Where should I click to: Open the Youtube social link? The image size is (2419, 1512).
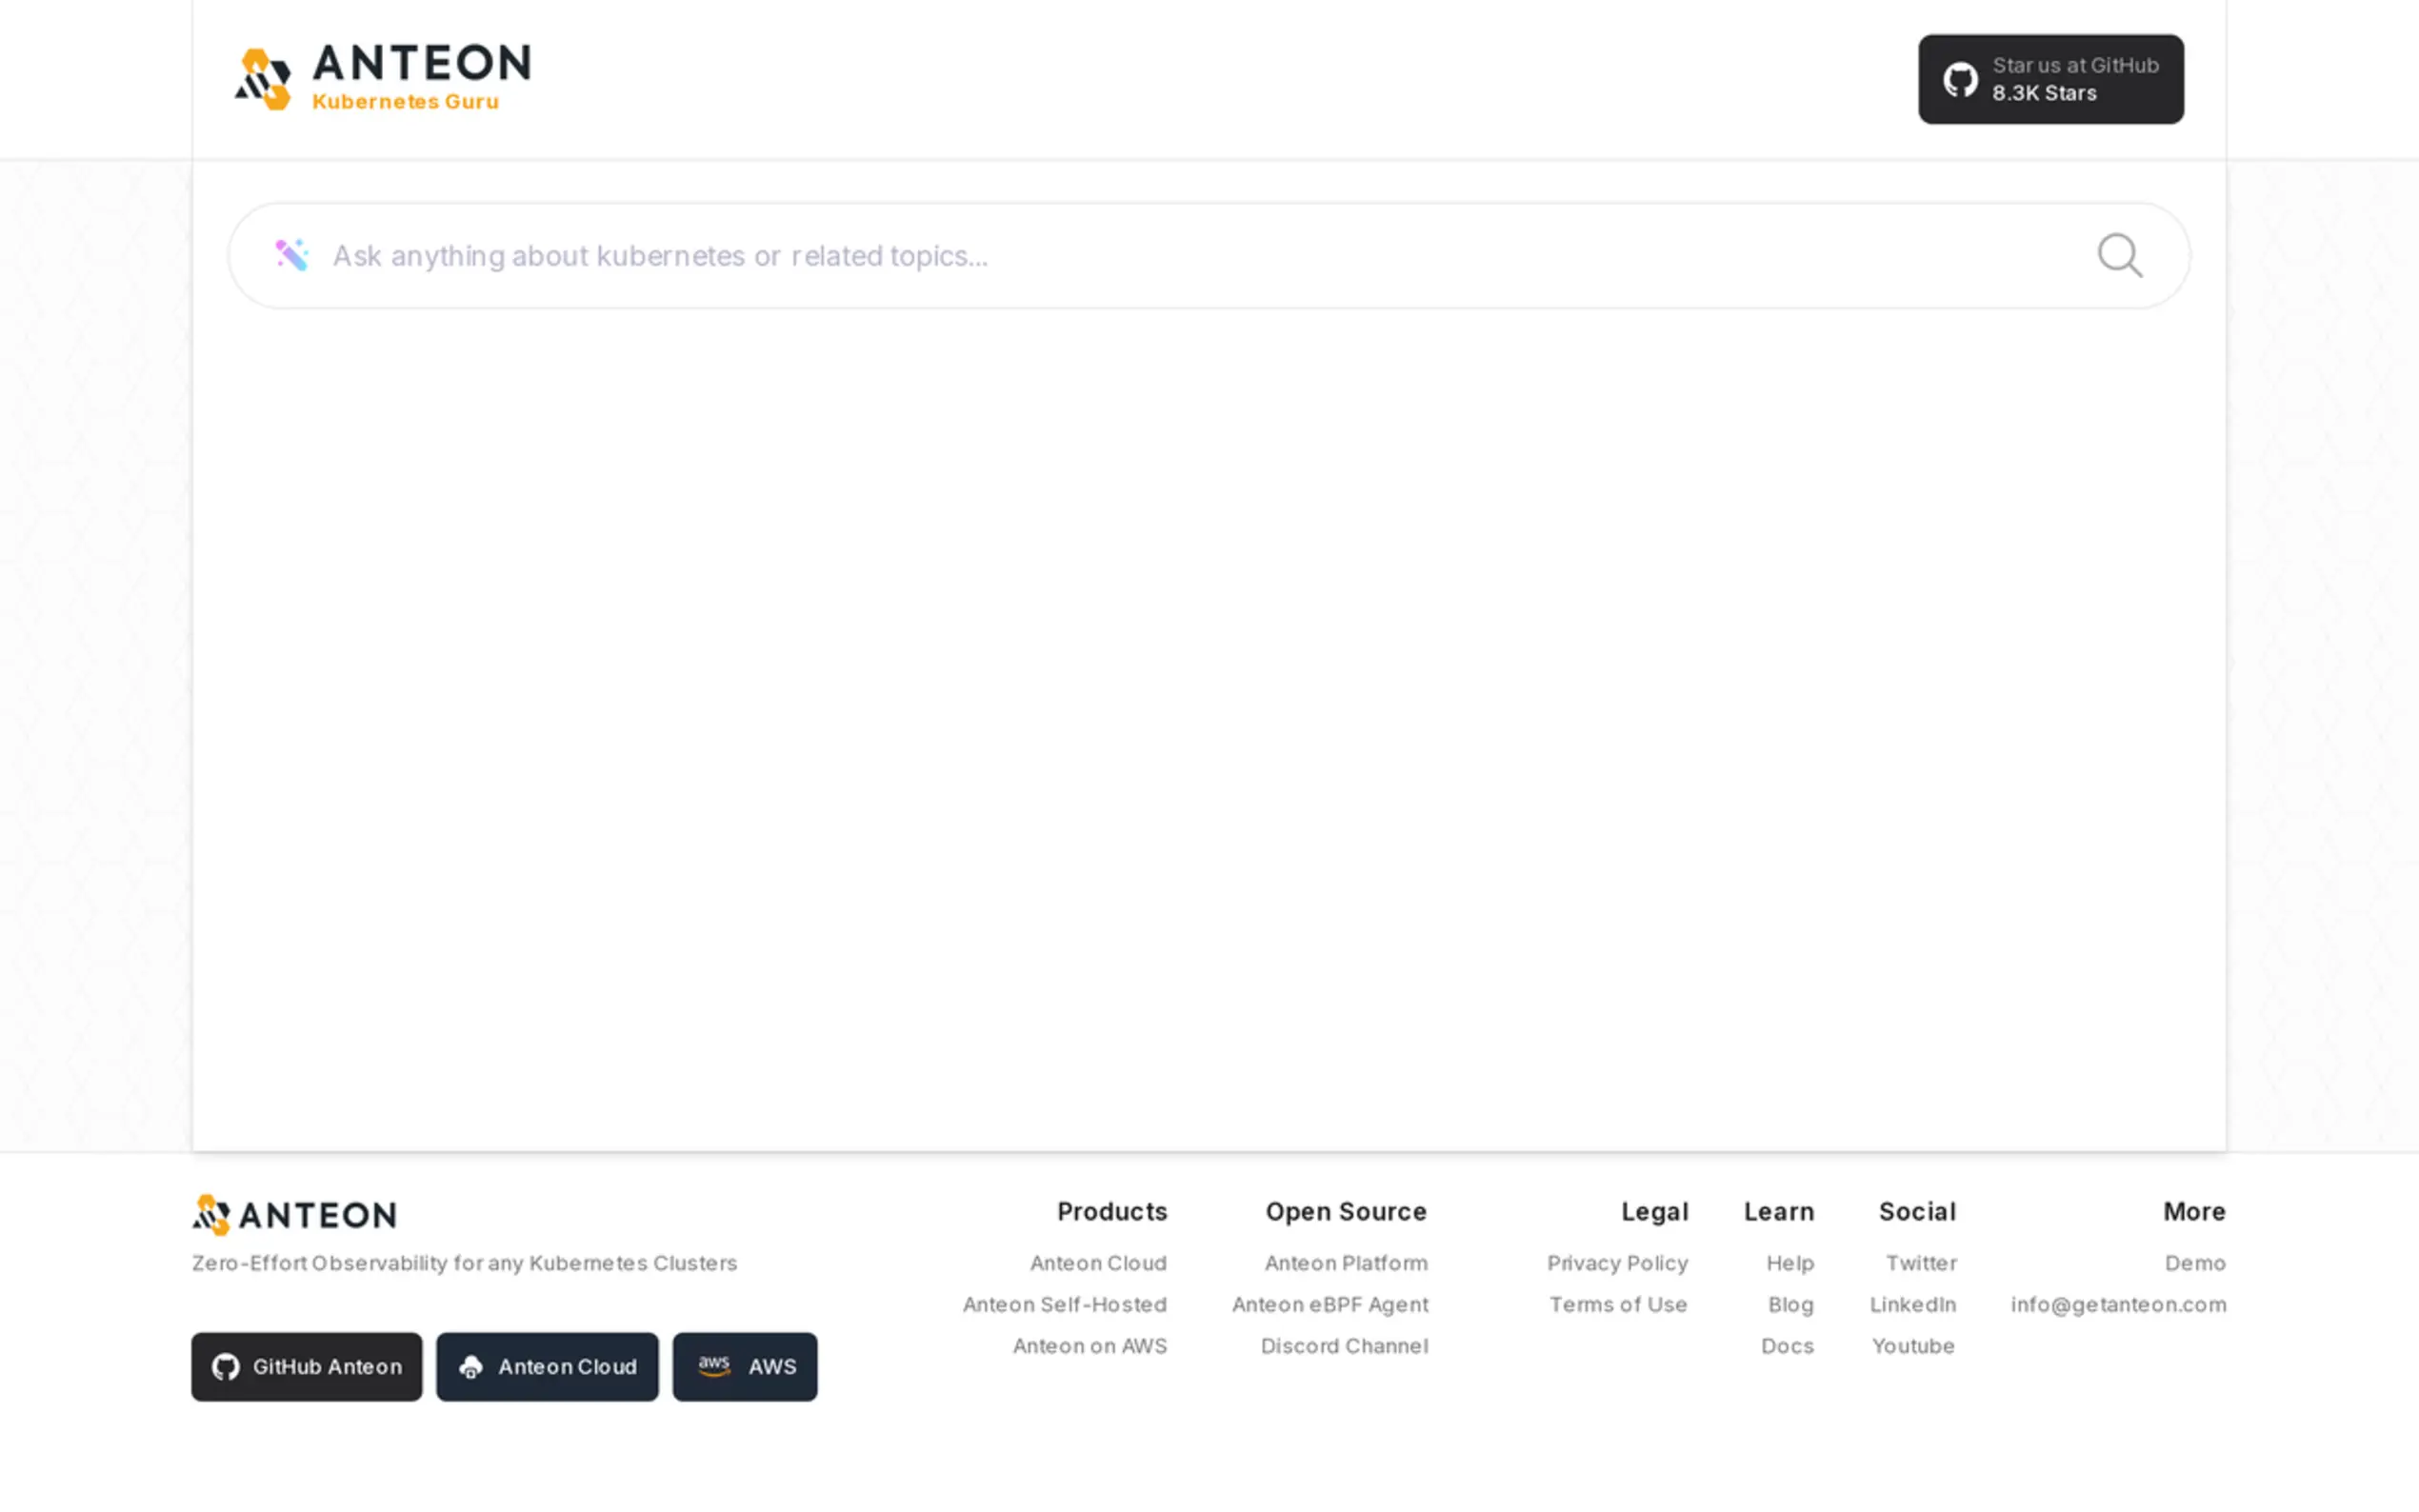pos(1912,1346)
